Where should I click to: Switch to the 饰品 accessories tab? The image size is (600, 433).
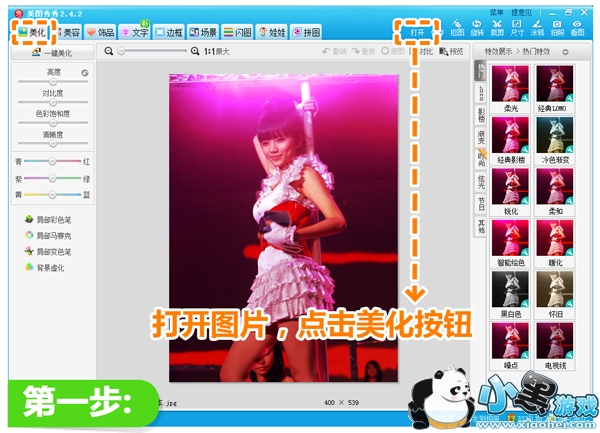pyautogui.click(x=100, y=33)
